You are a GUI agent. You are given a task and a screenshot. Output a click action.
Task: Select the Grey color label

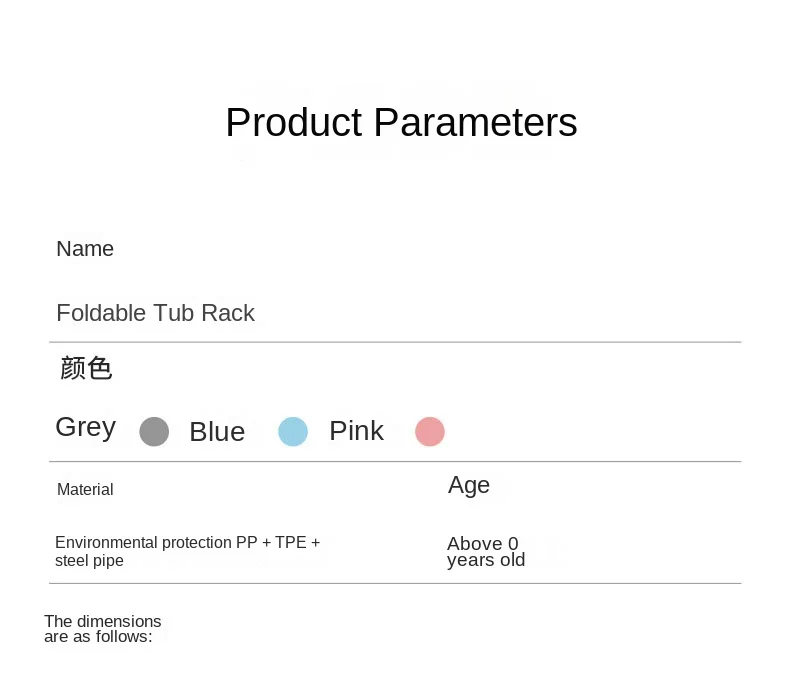click(86, 428)
